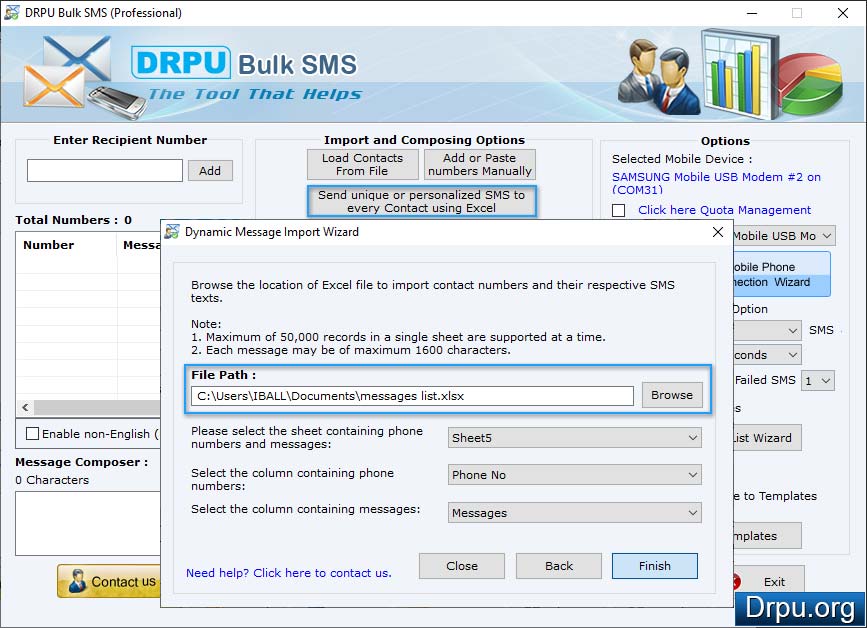Image resolution: width=867 pixels, height=628 pixels.
Task: Minimize the DRPU Bulk SMS main window
Action: (752, 13)
